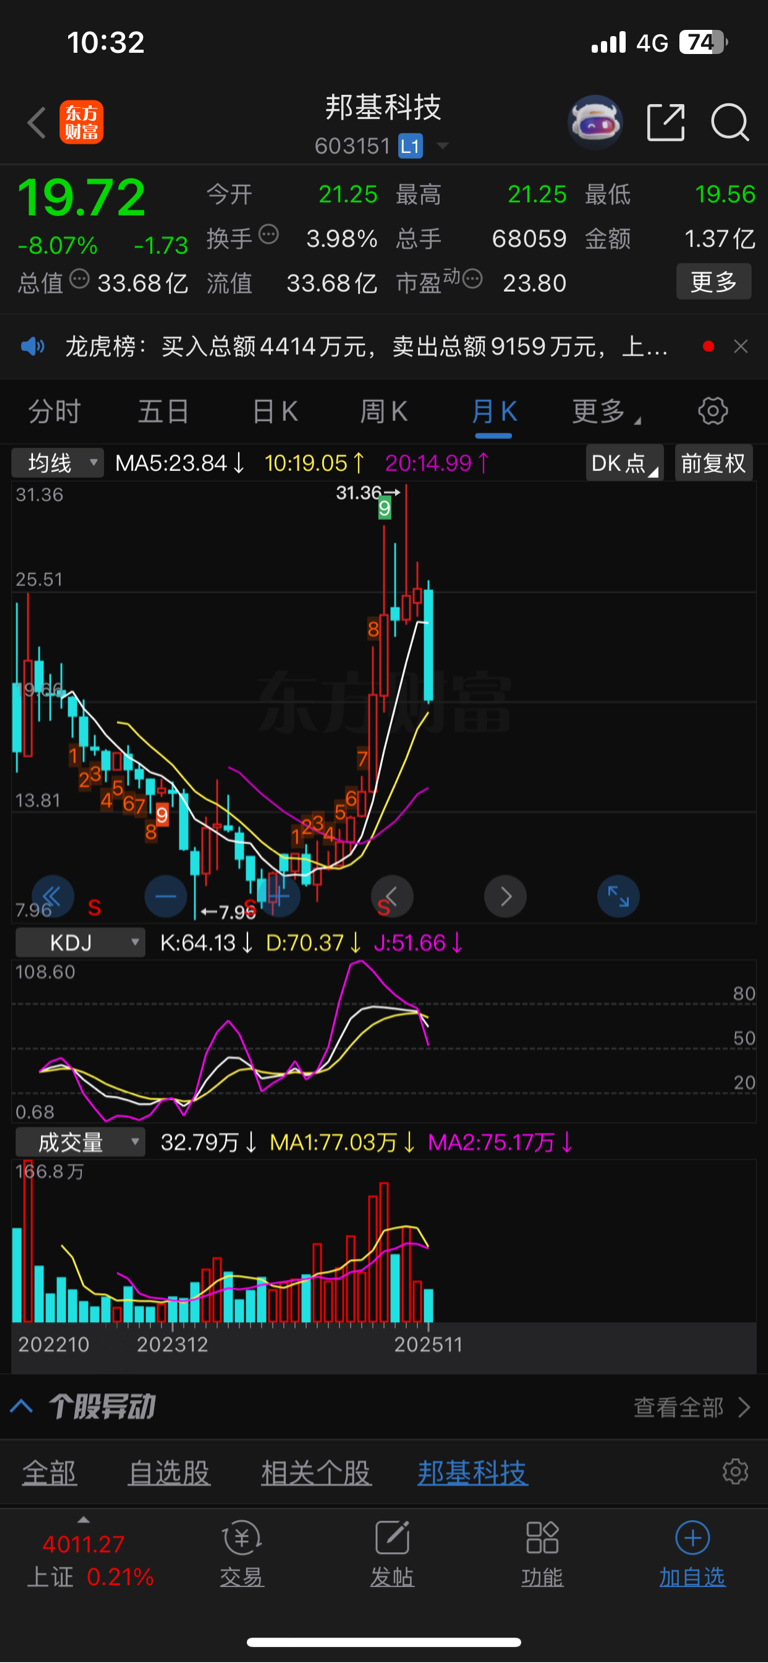Image resolution: width=768 pixels, height=1663 pixels.
Task: Select the 自选股 filter tab
Action: [x=169, y=1473]
